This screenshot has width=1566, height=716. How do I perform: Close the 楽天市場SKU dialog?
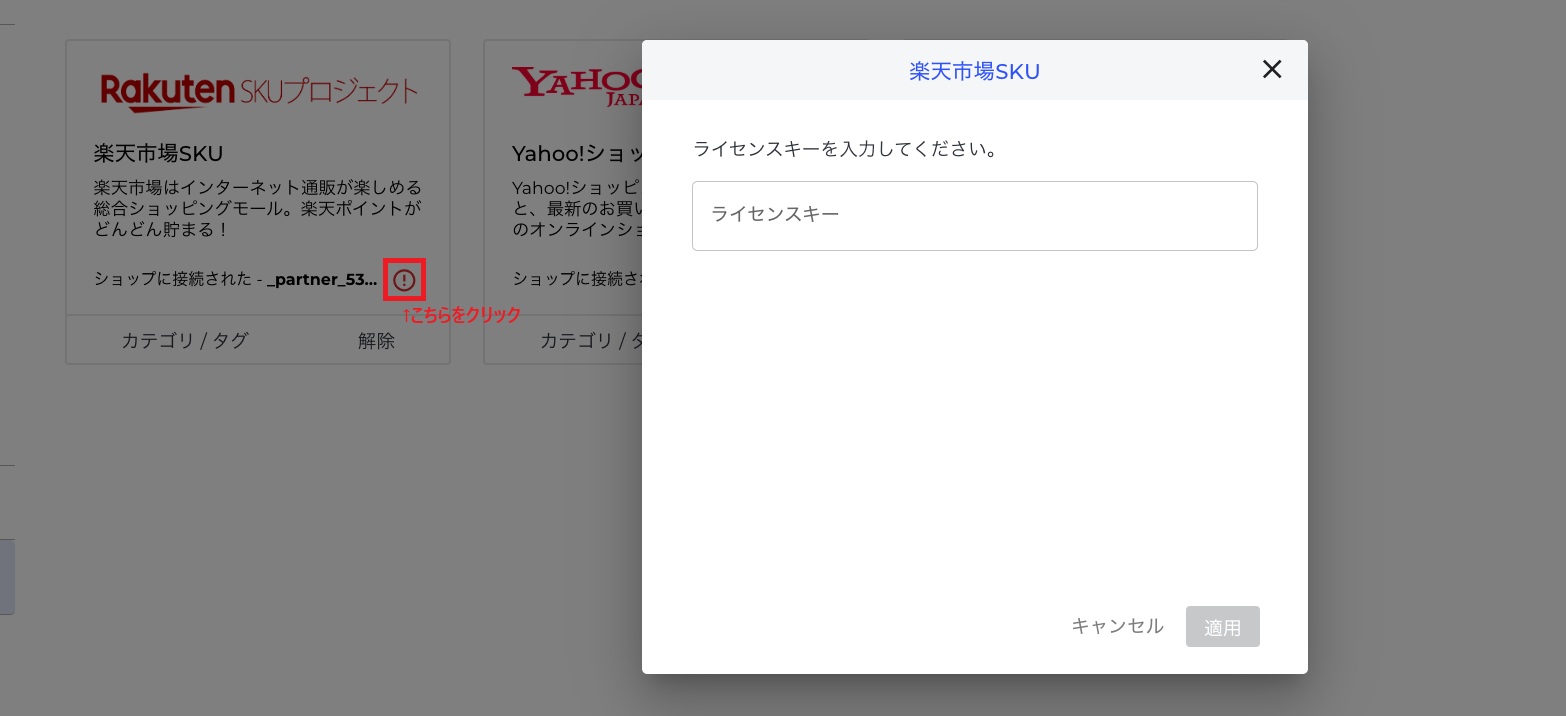click(1272, 69)
